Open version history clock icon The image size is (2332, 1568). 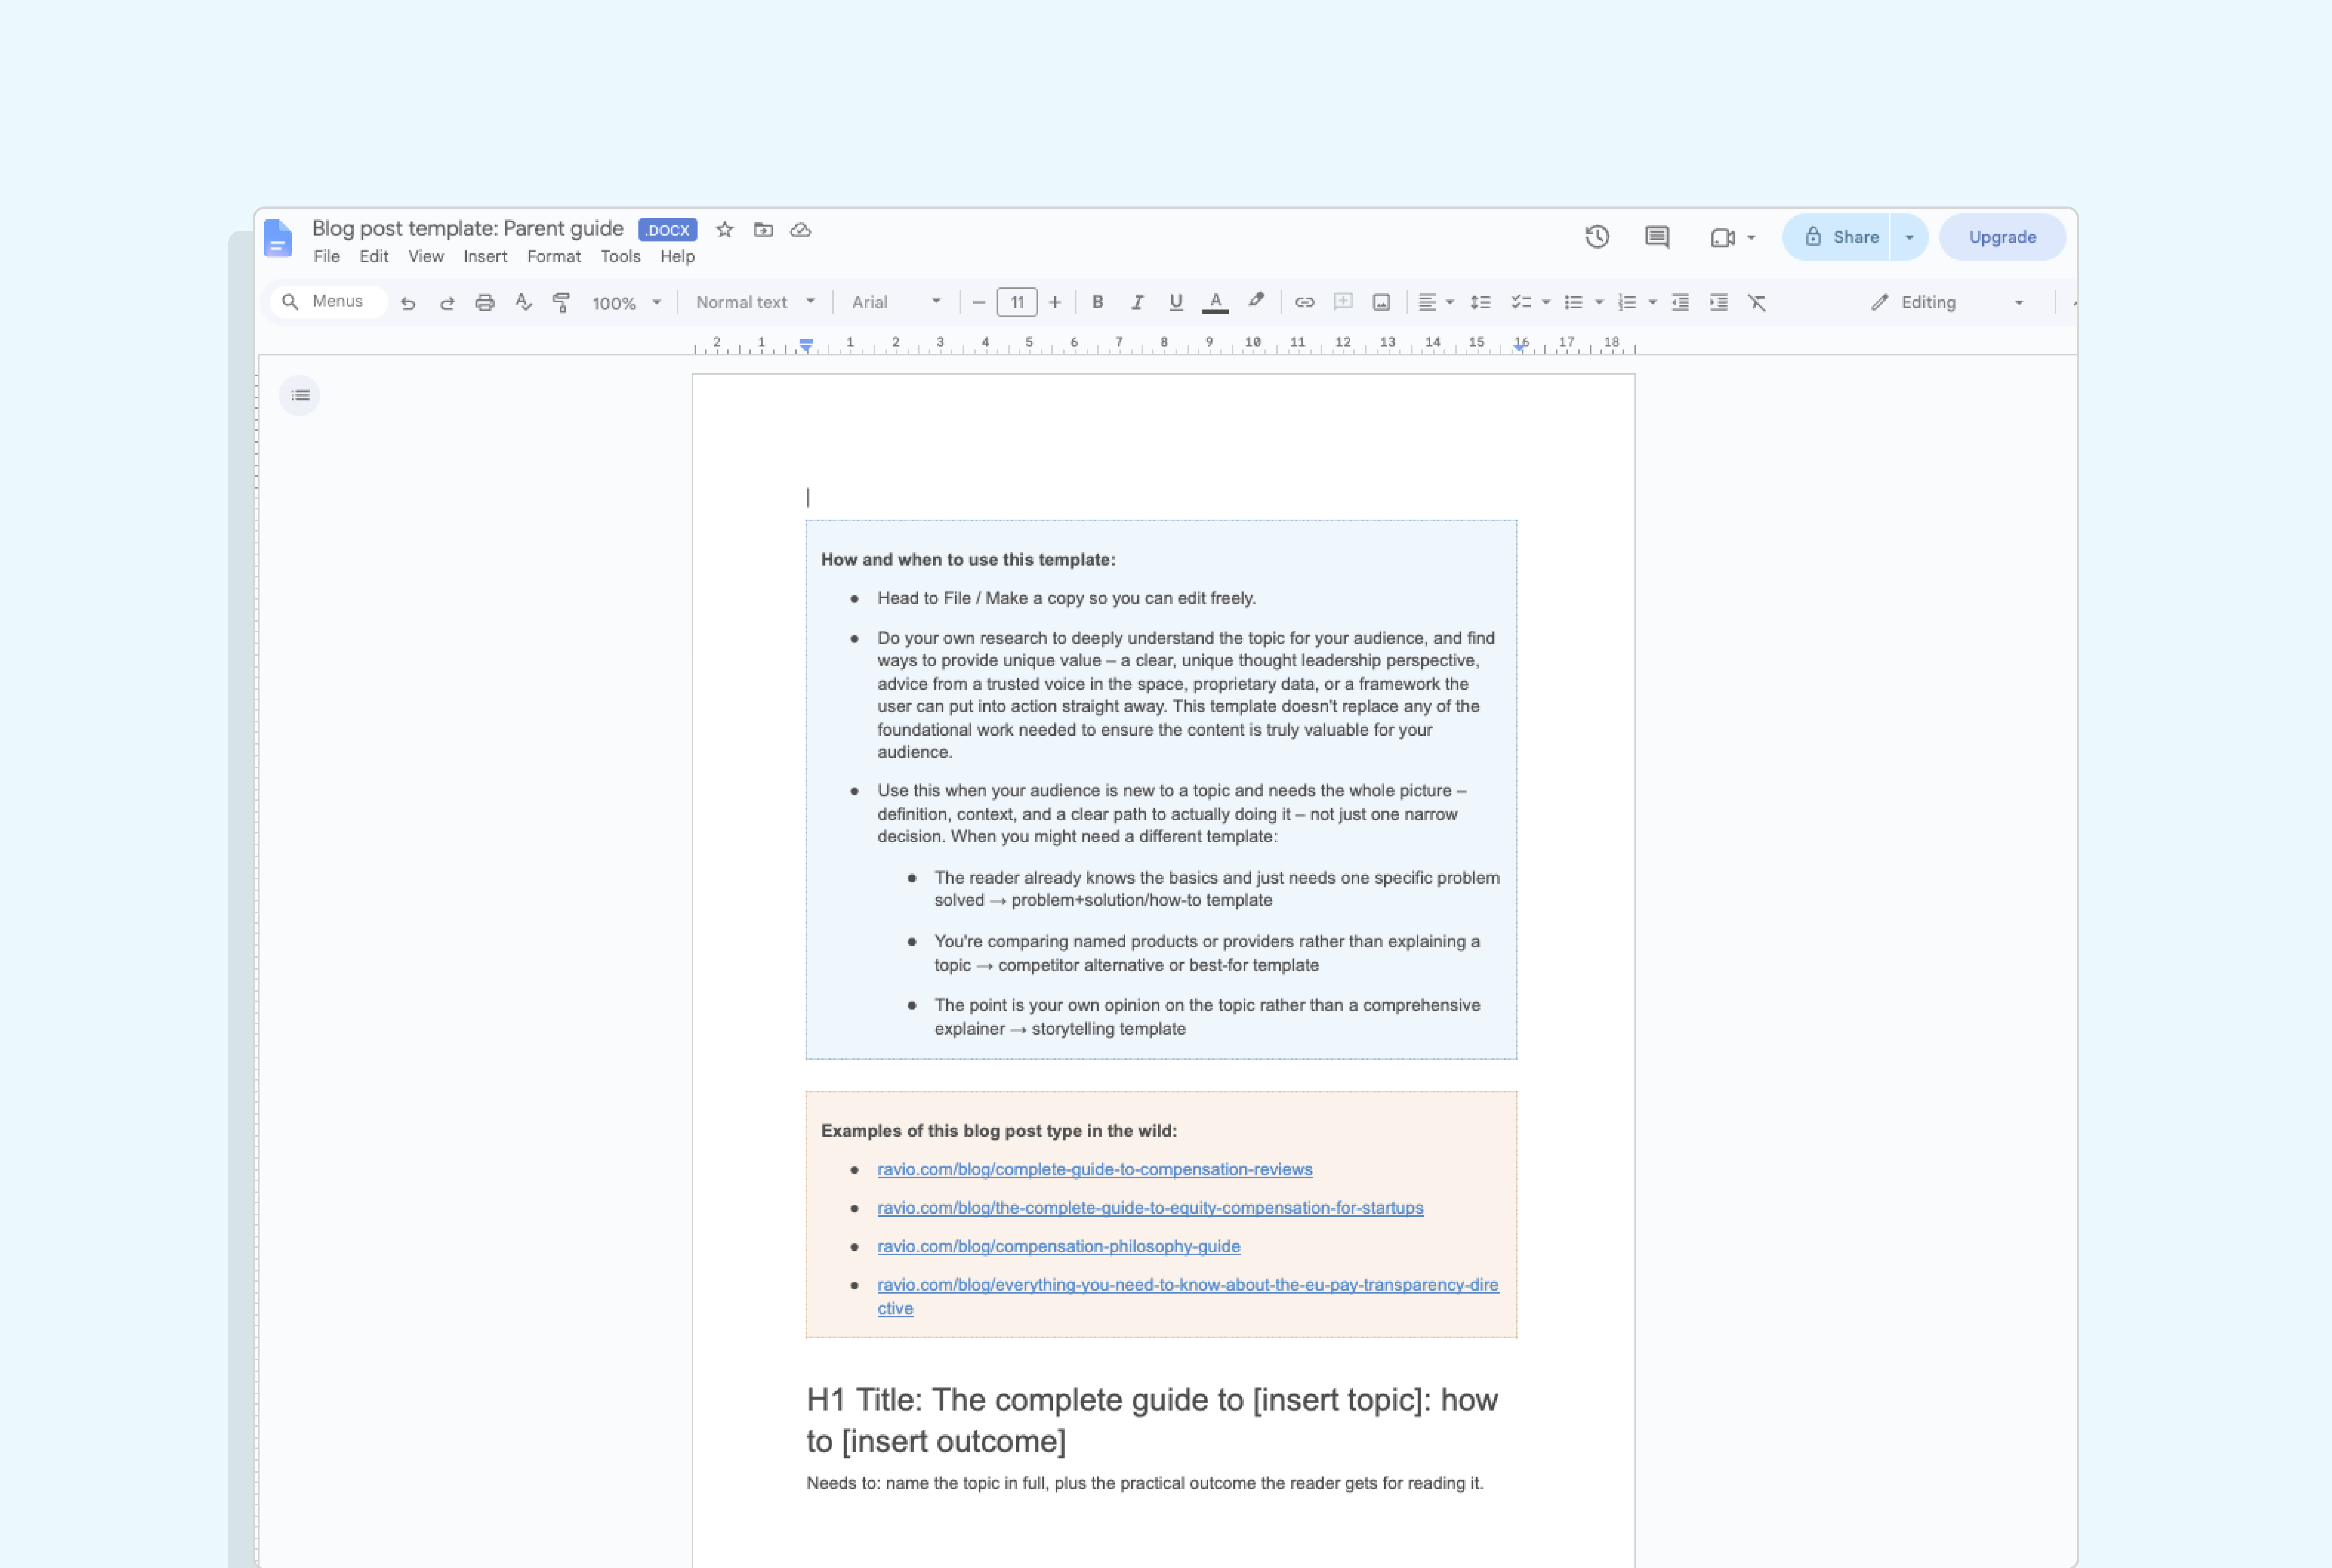tap(1597, 237)
